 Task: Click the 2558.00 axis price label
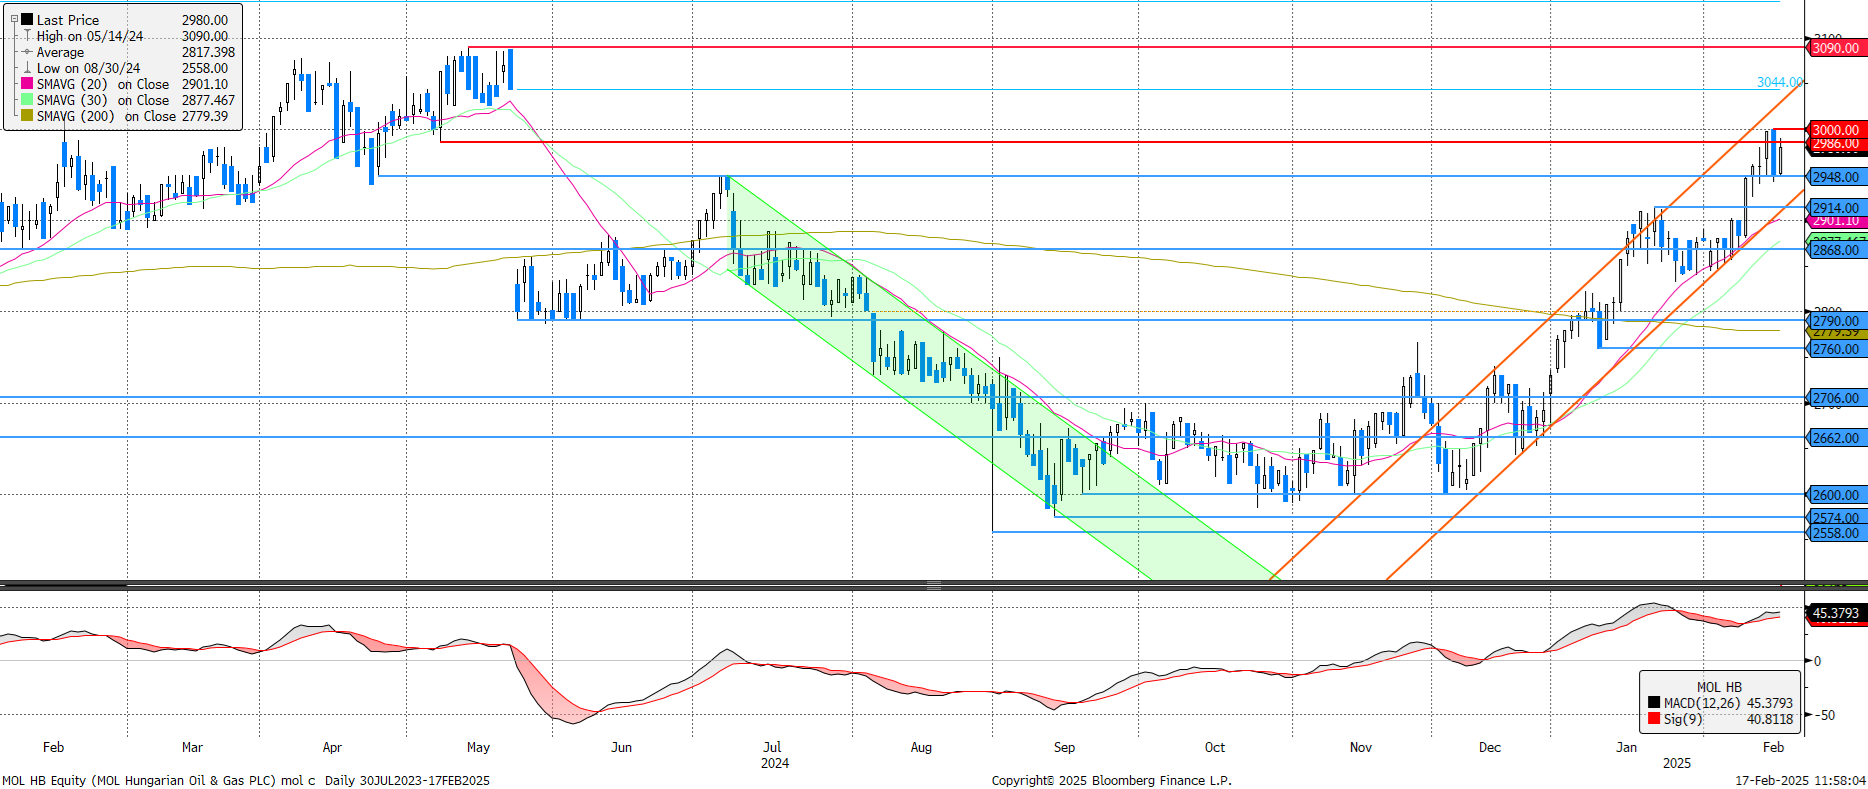1837,533
